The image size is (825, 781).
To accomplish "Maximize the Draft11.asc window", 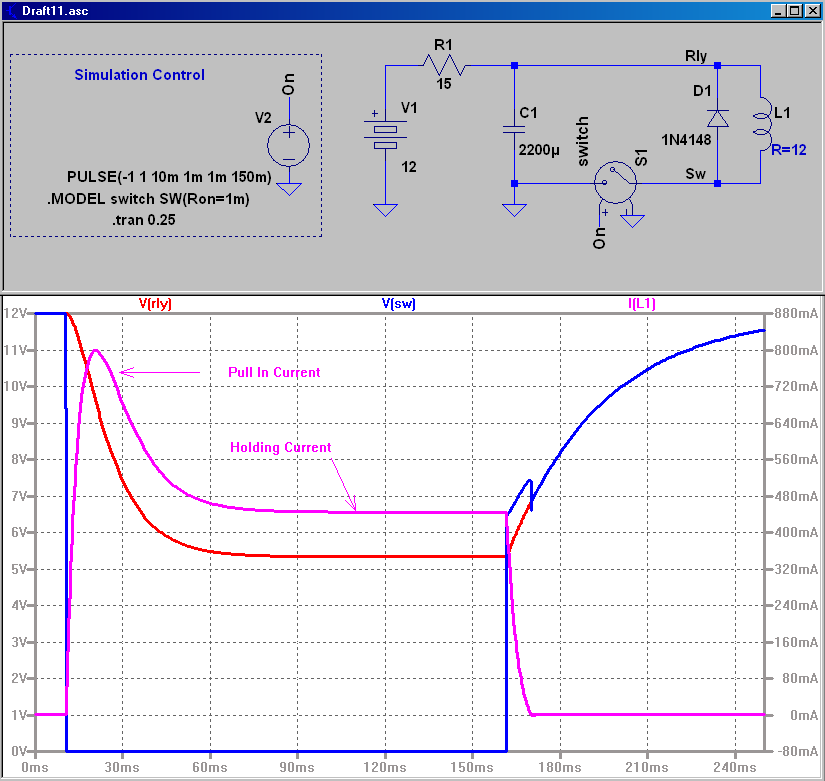I will [x=794, y=11].
